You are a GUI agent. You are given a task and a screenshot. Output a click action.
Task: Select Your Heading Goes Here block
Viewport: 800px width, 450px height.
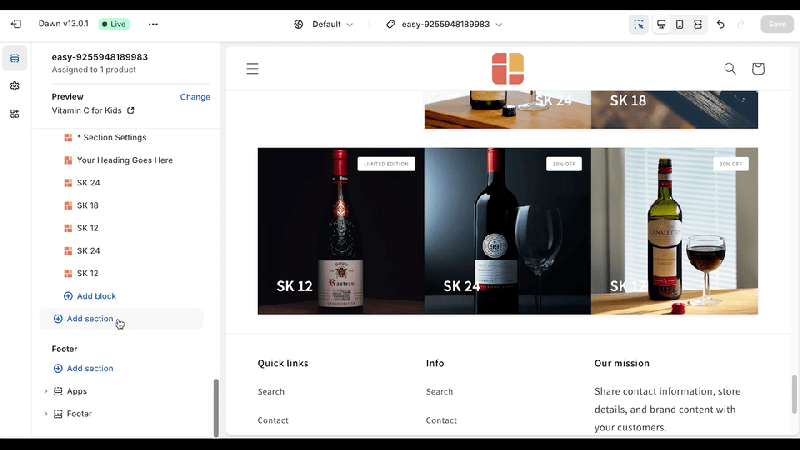point(124,160)
